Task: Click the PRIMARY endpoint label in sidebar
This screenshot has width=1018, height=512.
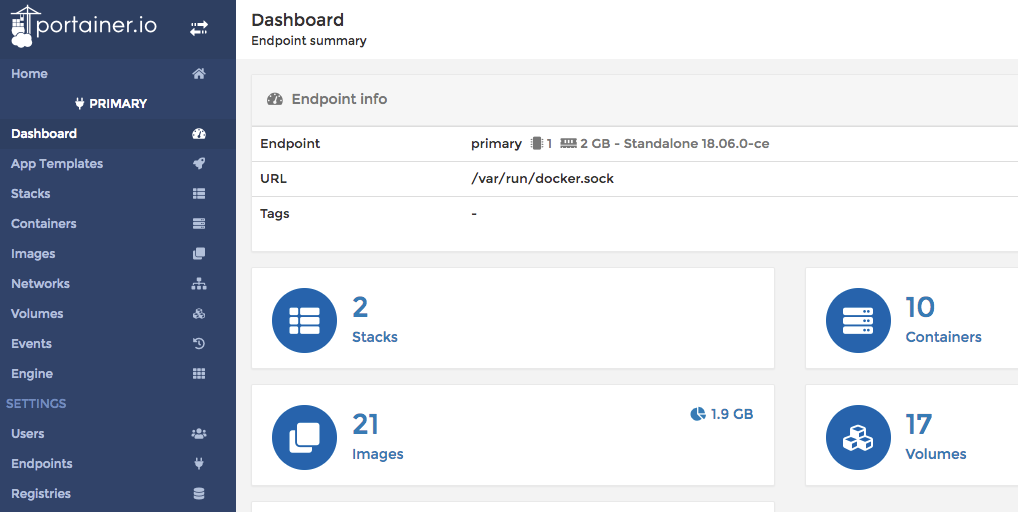Action: (x=118, y=104)
